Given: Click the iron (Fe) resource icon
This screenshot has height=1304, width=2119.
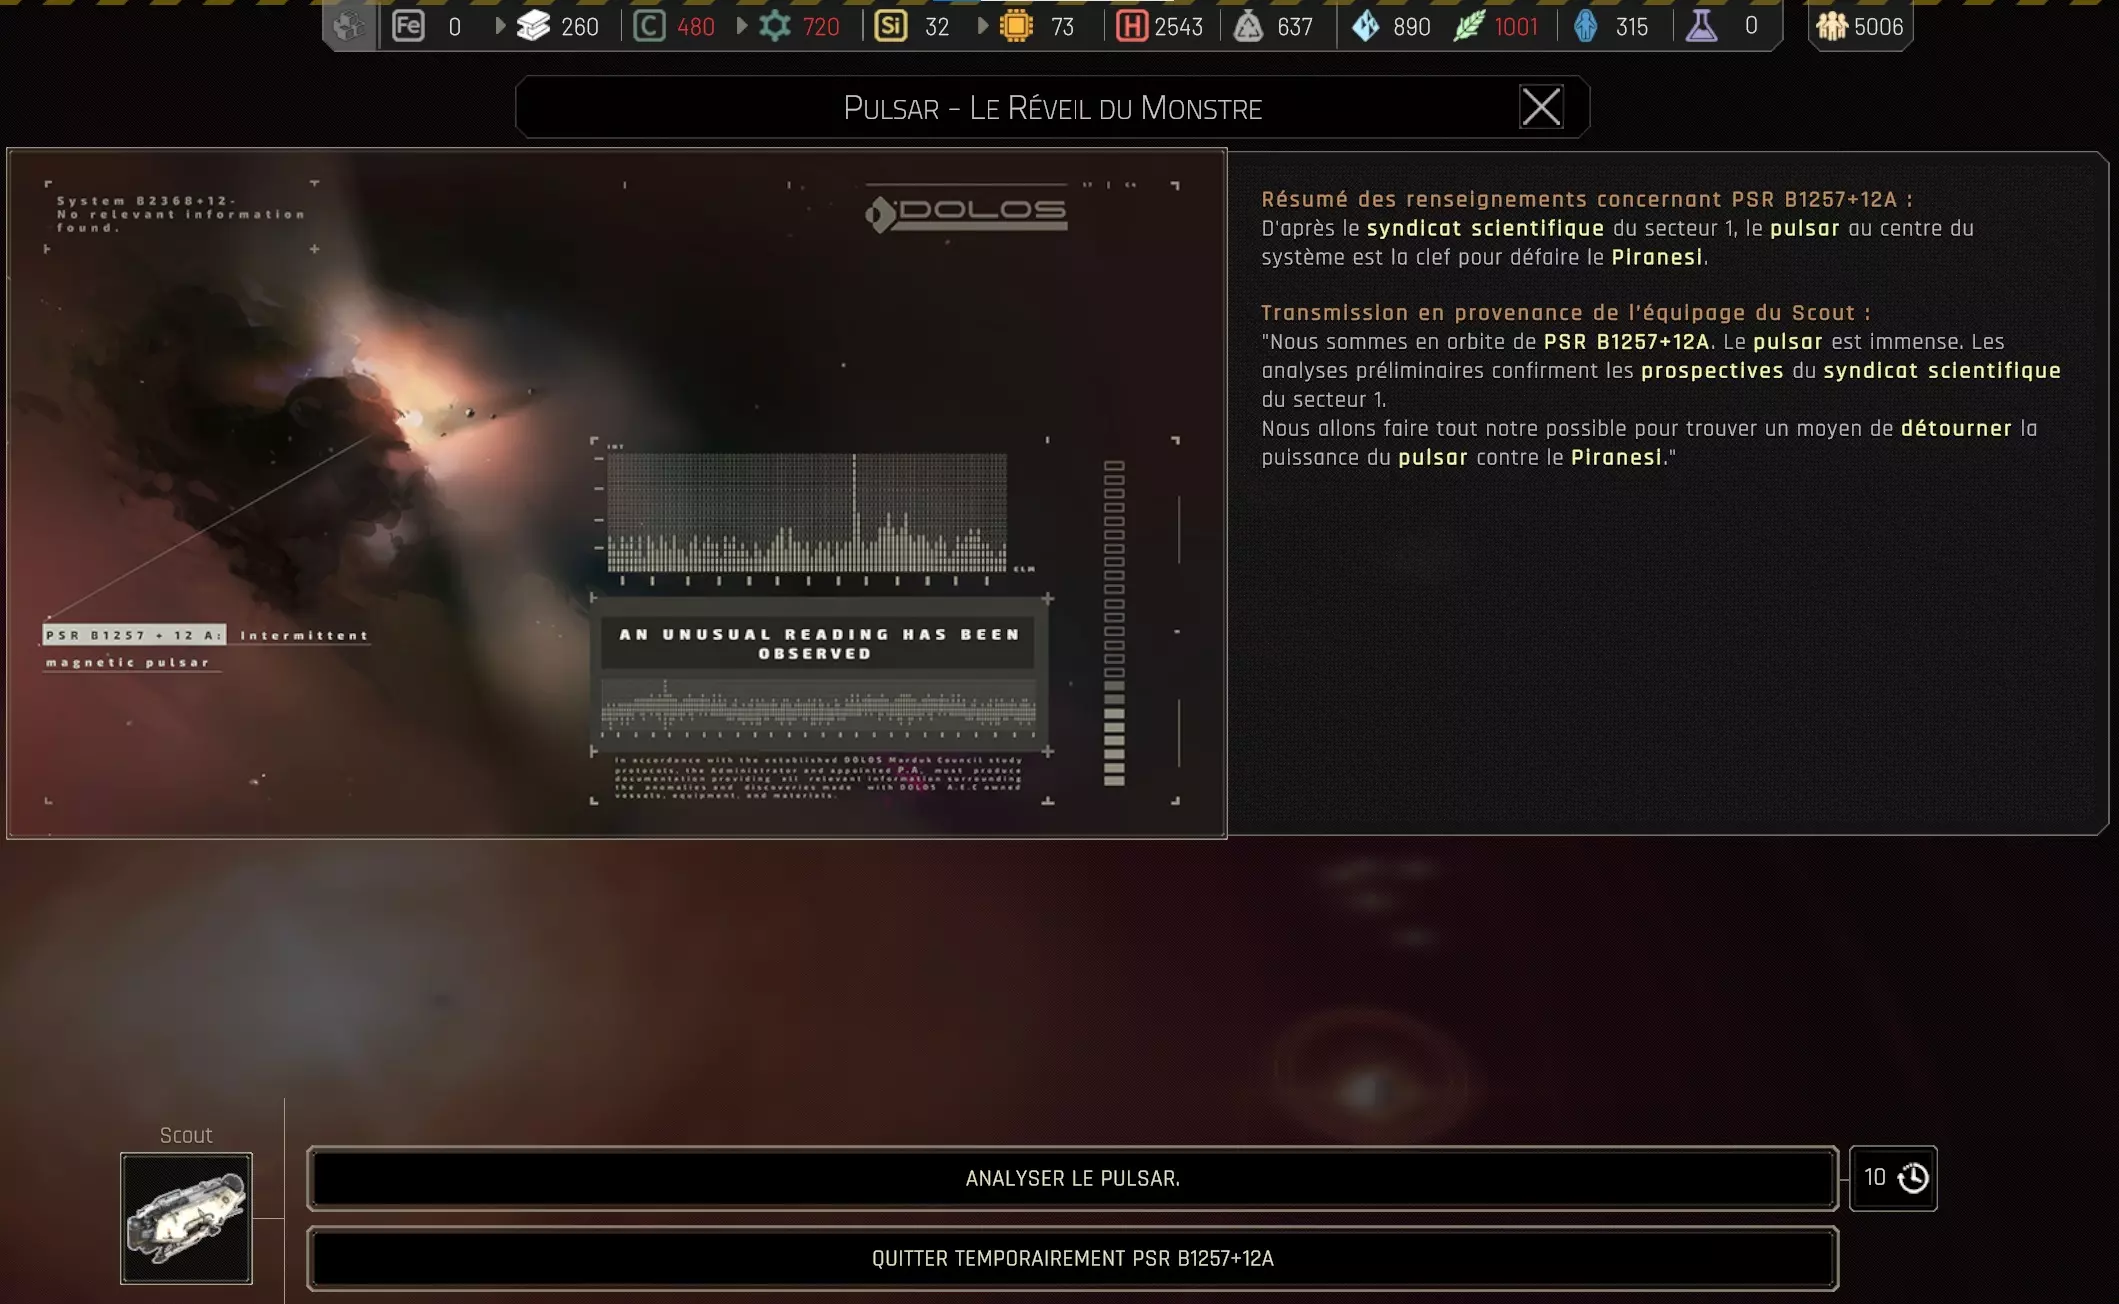Looking at the screenshot, I should tap(408, 26).
